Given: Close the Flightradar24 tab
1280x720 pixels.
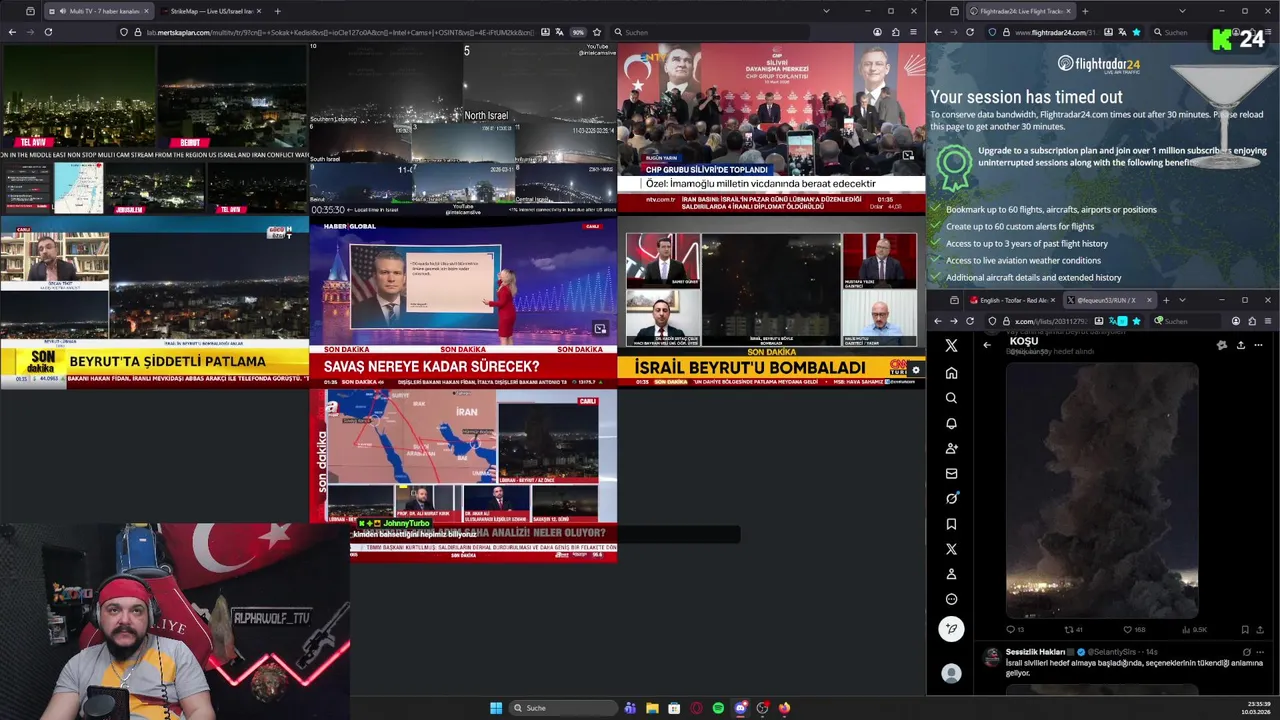Looking at the screenshot, I should click(x=1068, y=11).
